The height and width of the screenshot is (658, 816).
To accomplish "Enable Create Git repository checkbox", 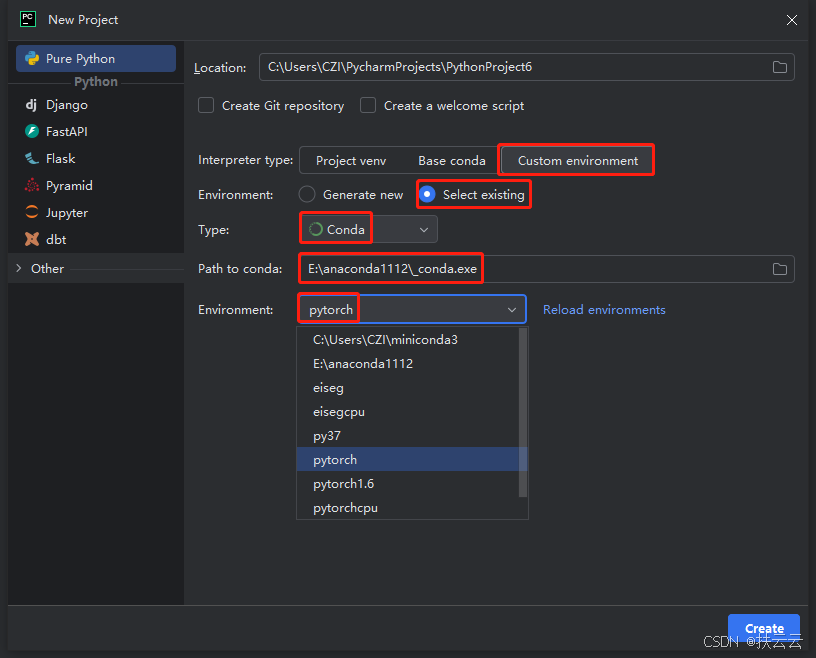I will [206, 106].
